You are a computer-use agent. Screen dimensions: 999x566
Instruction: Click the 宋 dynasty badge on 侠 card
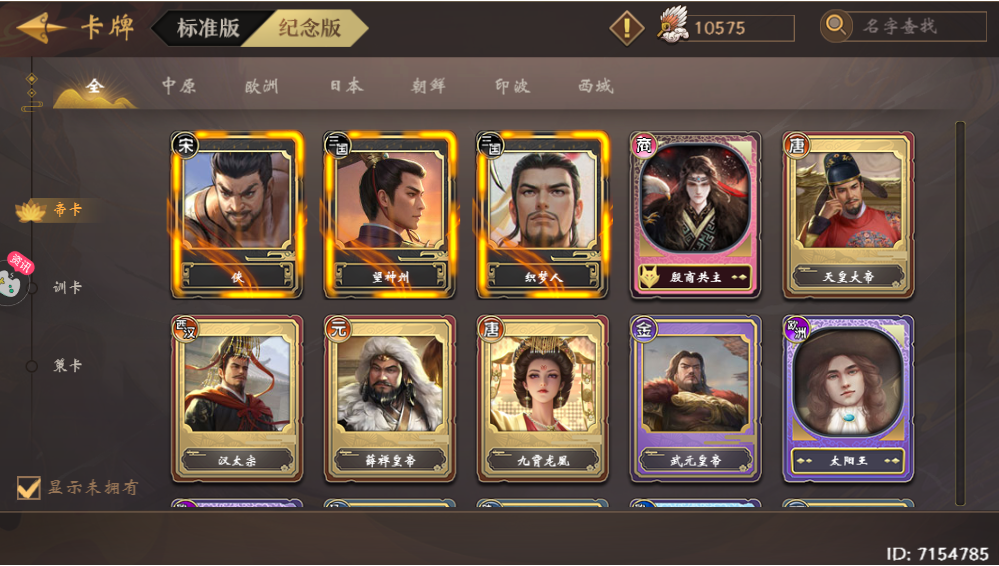tap(185, 145)
